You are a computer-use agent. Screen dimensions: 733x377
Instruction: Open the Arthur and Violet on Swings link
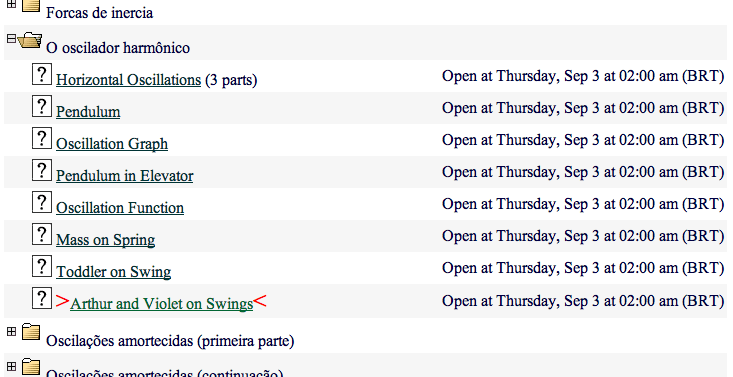pos(161,304)
